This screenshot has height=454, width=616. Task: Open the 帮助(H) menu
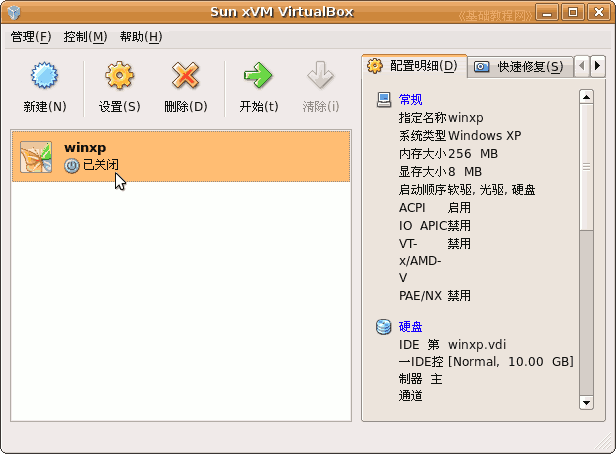[141, 37]
